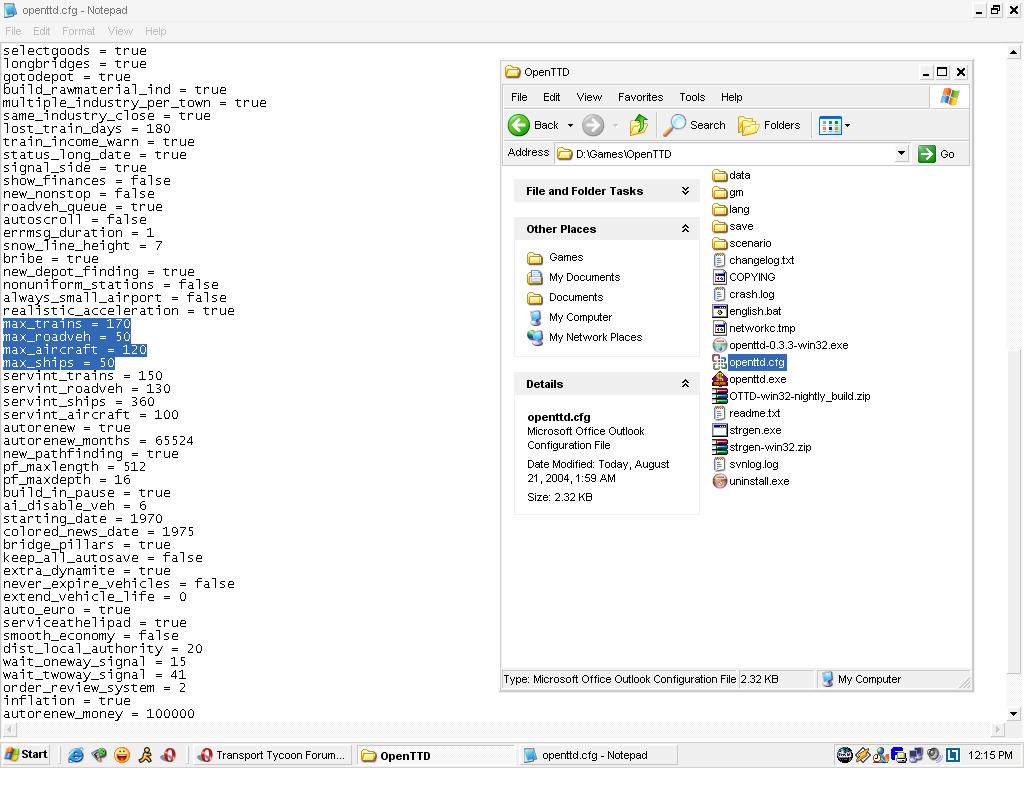Viewport: 1024px width, 800px height.
Task: Switch to Transport Tycoon Forum taskbar button
Action: (x=272, y=755)
